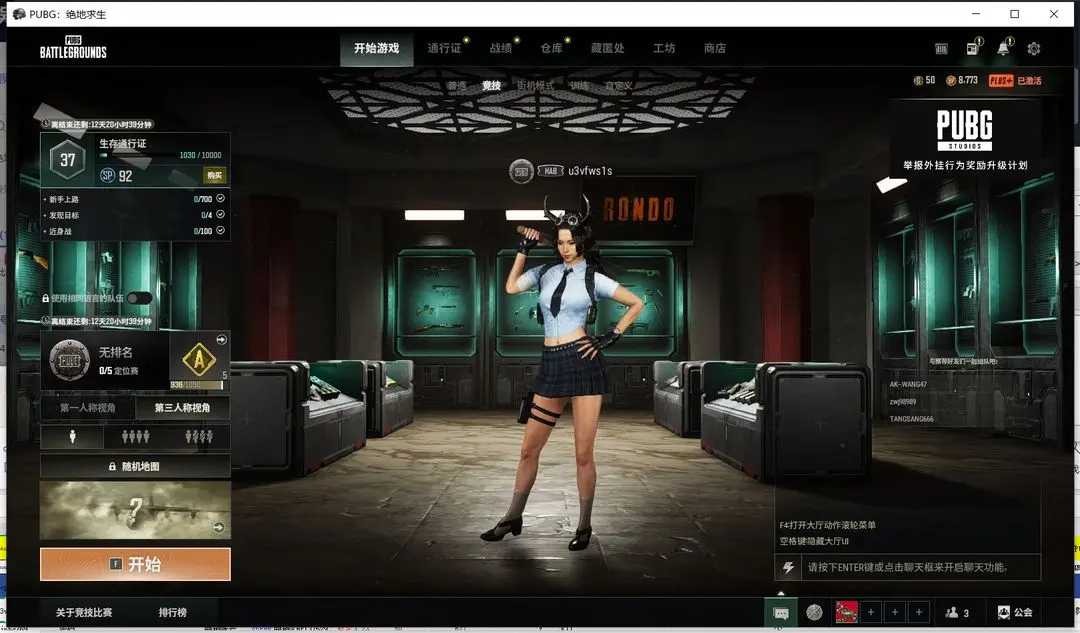
Task: Select the 普通 match mode
Action: point(457,86)
